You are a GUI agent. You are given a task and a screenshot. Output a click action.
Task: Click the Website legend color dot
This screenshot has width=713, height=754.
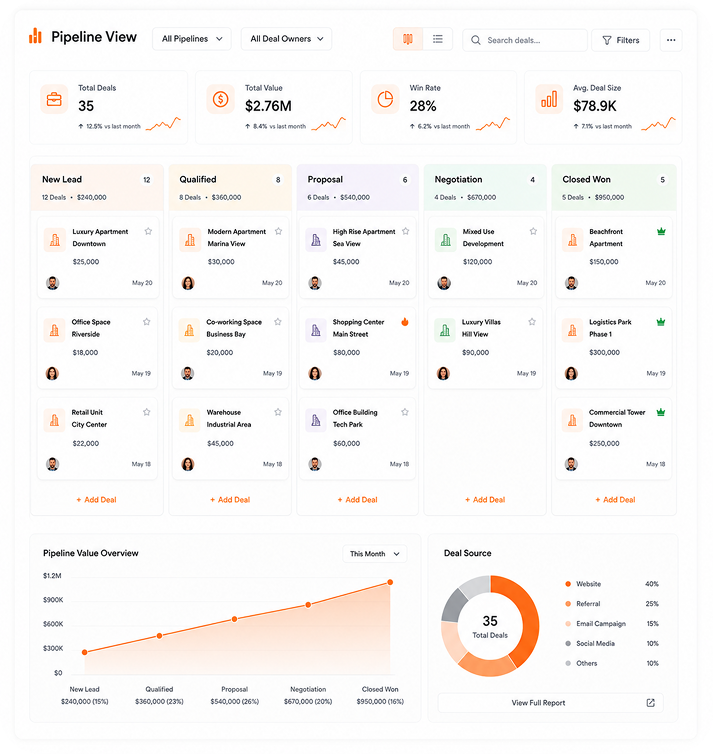[x=568, y=584]
